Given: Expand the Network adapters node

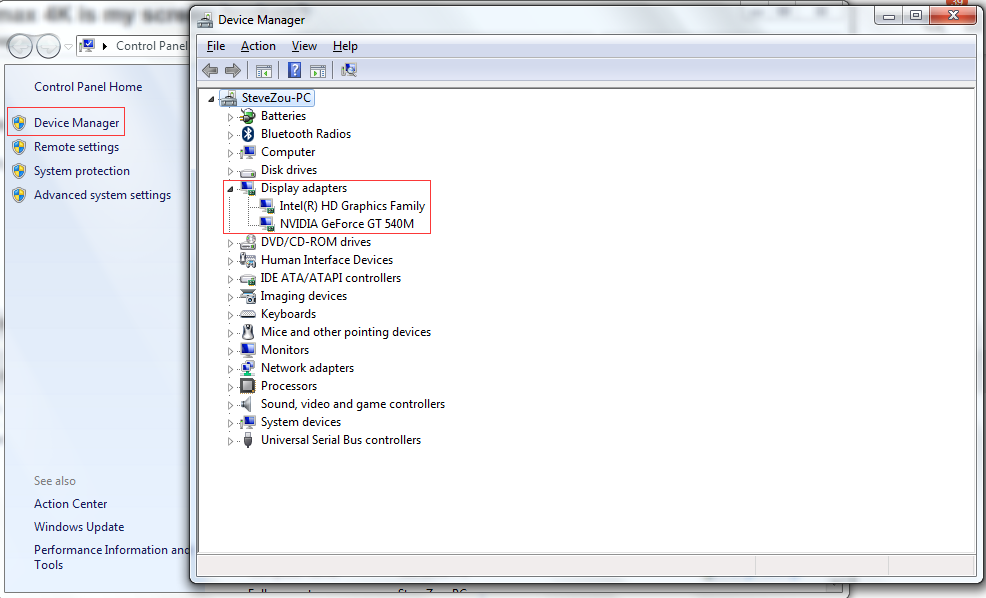Looking at the screenshot, I should [230, 369].
